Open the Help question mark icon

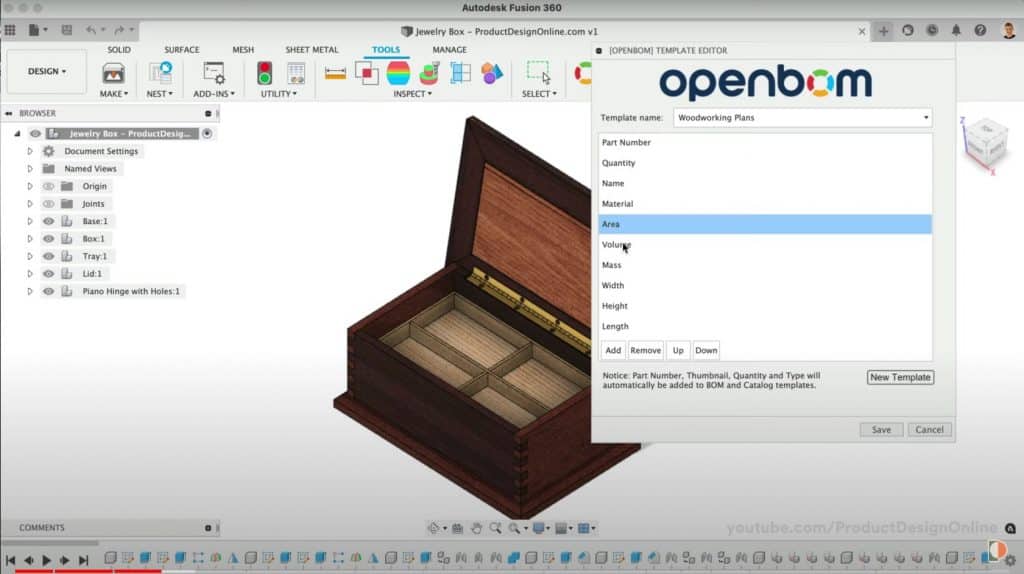click(x=980, y=30)
